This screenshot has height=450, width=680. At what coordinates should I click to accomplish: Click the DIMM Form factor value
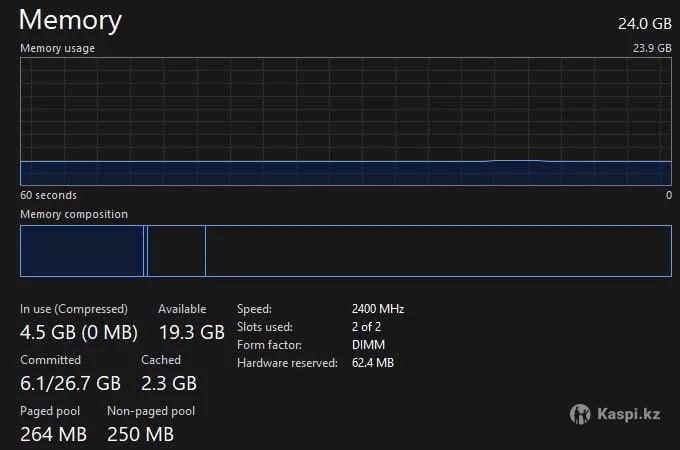pyautogui.click(x=369, y=345)
